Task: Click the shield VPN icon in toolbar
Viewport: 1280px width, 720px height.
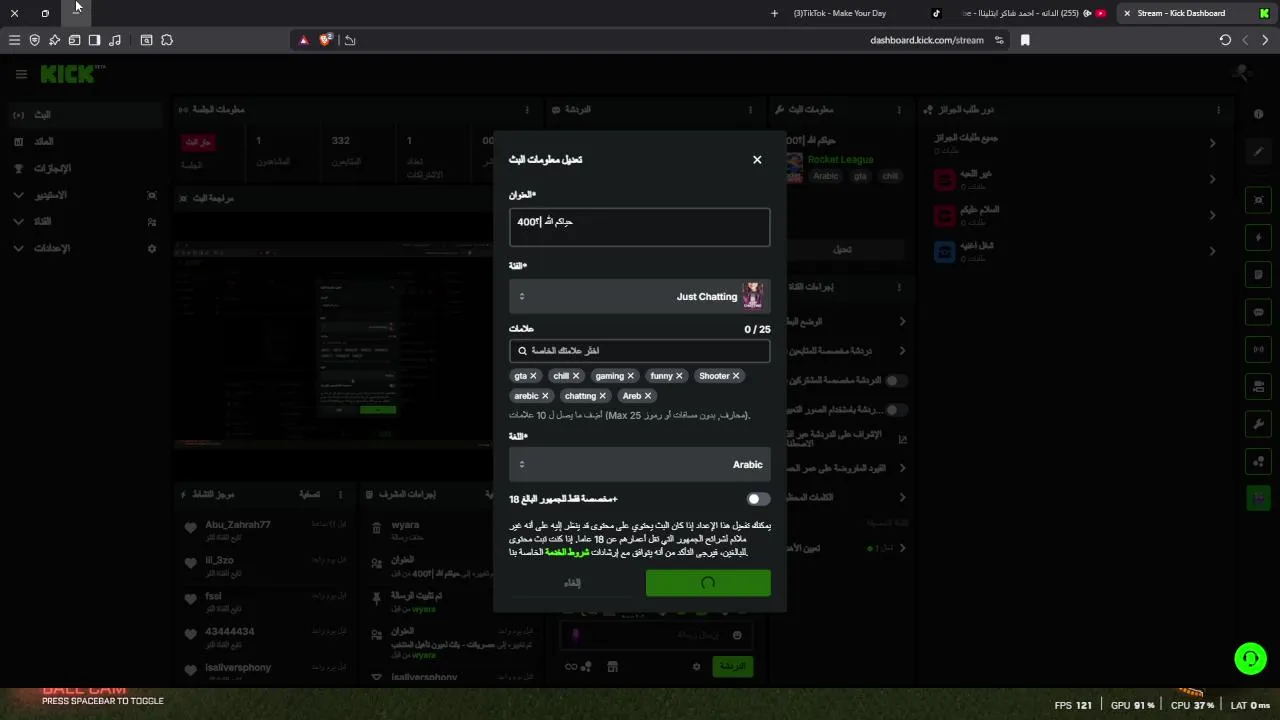Action: coord(35,40)
